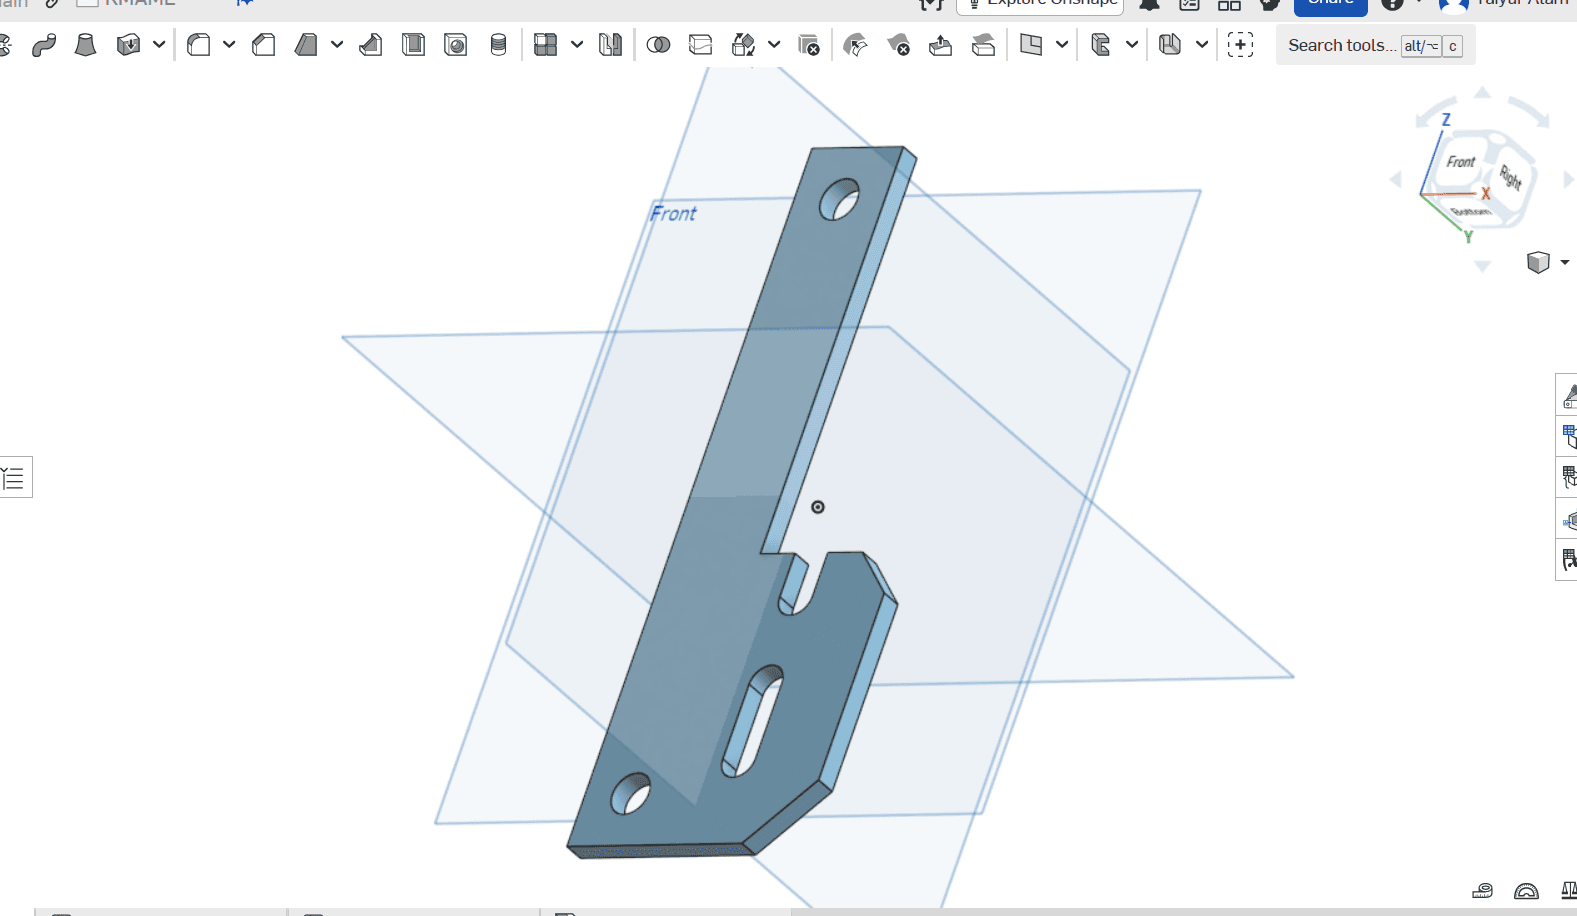Select the Chamfer tool
Viewport: 1577px width, 916px height.
pyautogui.click(x=264, y=45)
